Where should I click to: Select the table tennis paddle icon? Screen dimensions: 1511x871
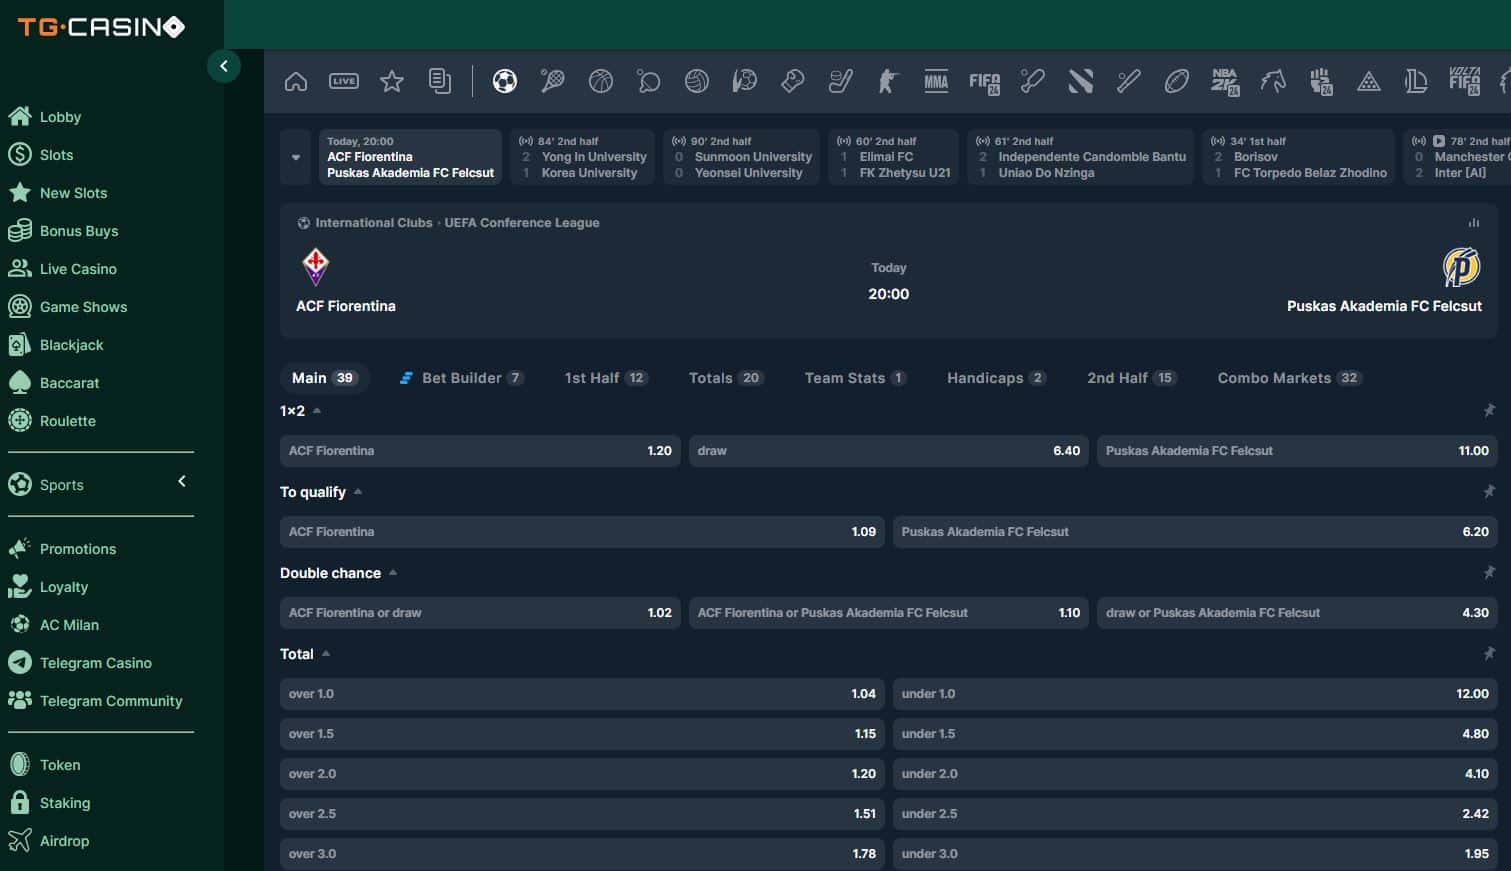(649, 82)
